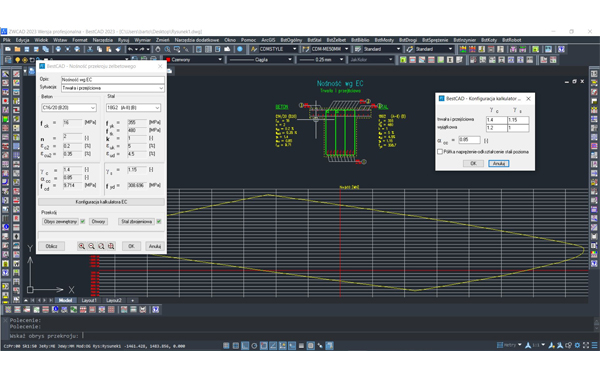Click the text style icon beside CDMSTYLE
600x371 pixels.
pyautogui.click(x=253, y=49)
